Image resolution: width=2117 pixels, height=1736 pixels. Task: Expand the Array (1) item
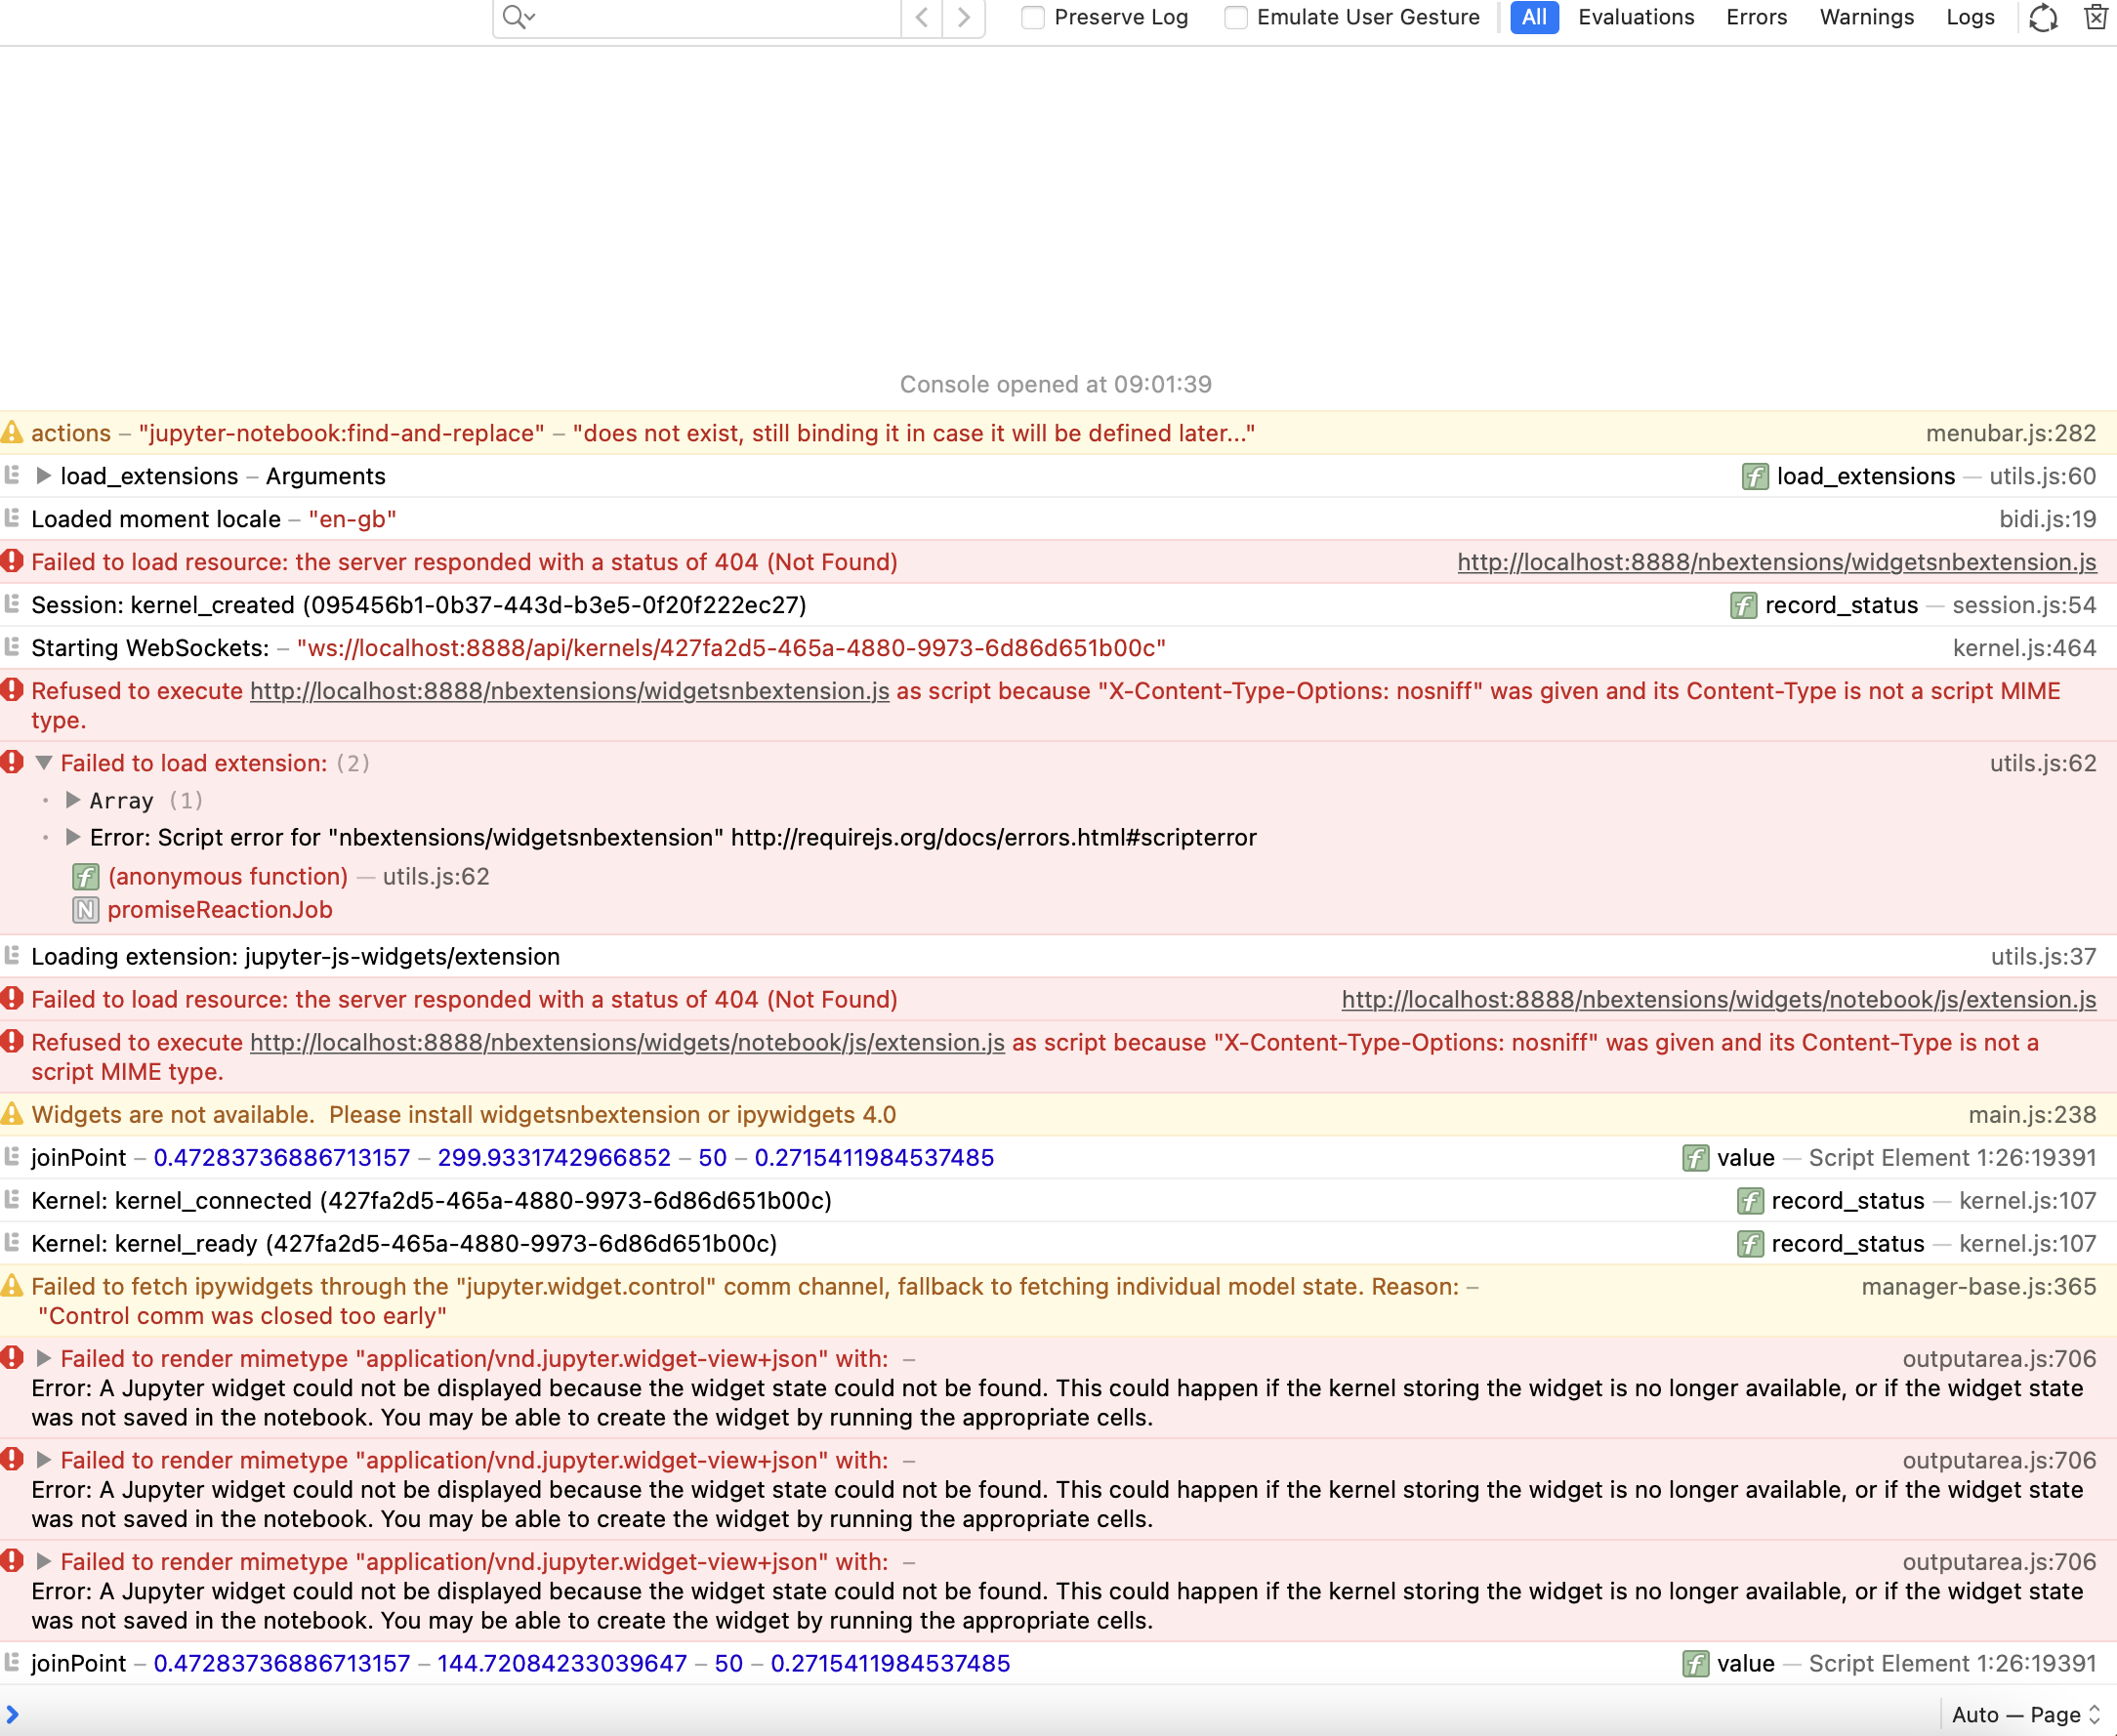(x=72, y=800)
